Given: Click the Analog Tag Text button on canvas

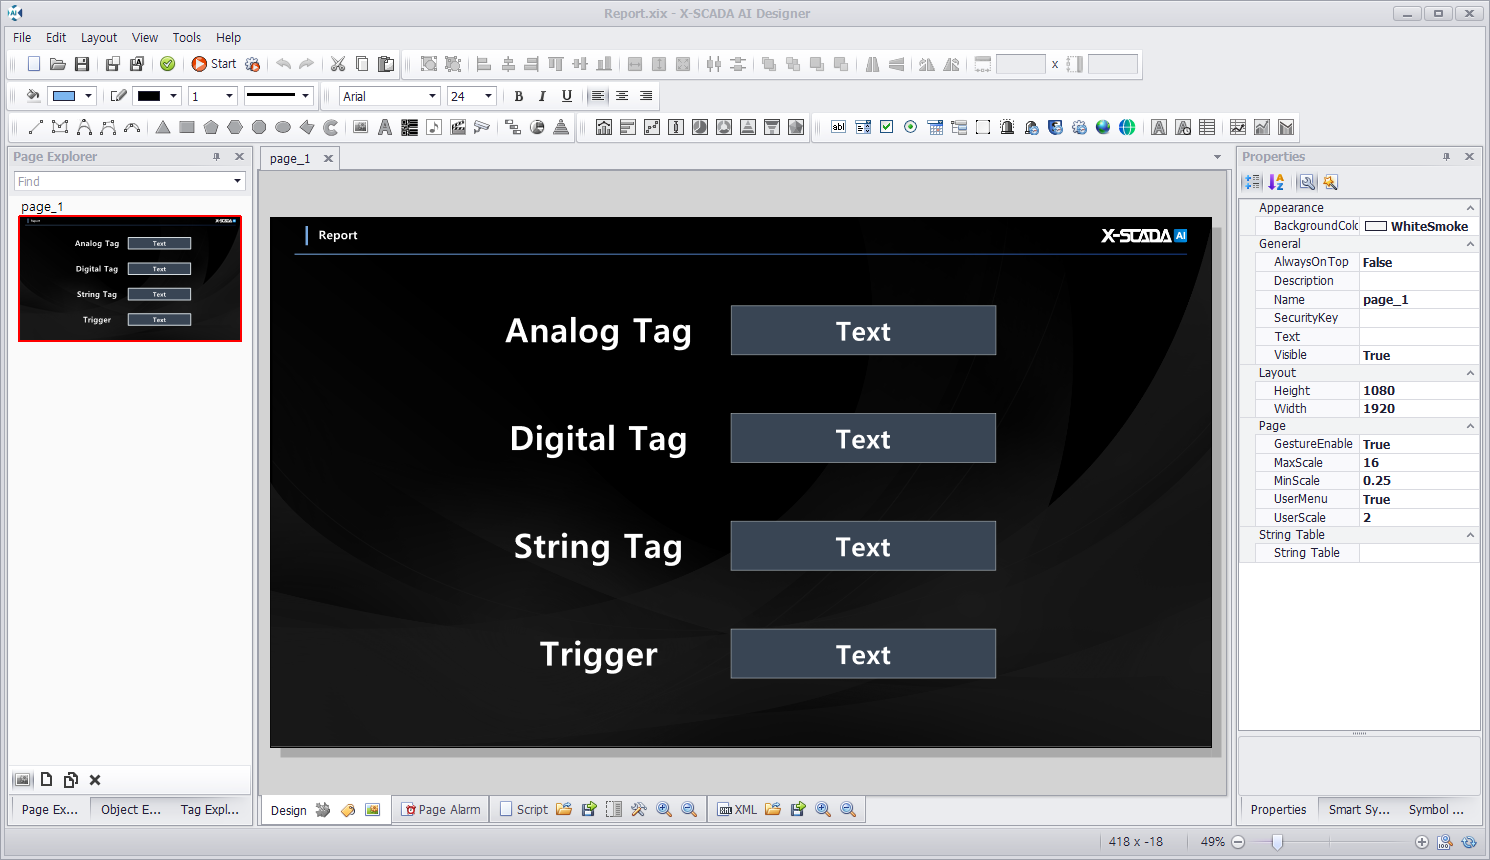Looking at the screenshot, I should (x=863, y=331).
